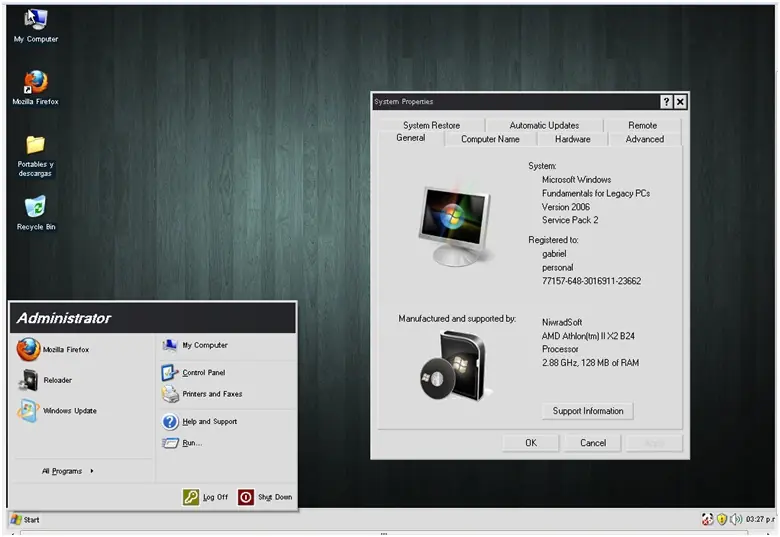
Task: Click the question mark help button in System Properties
Action: [x=666, y=102]
